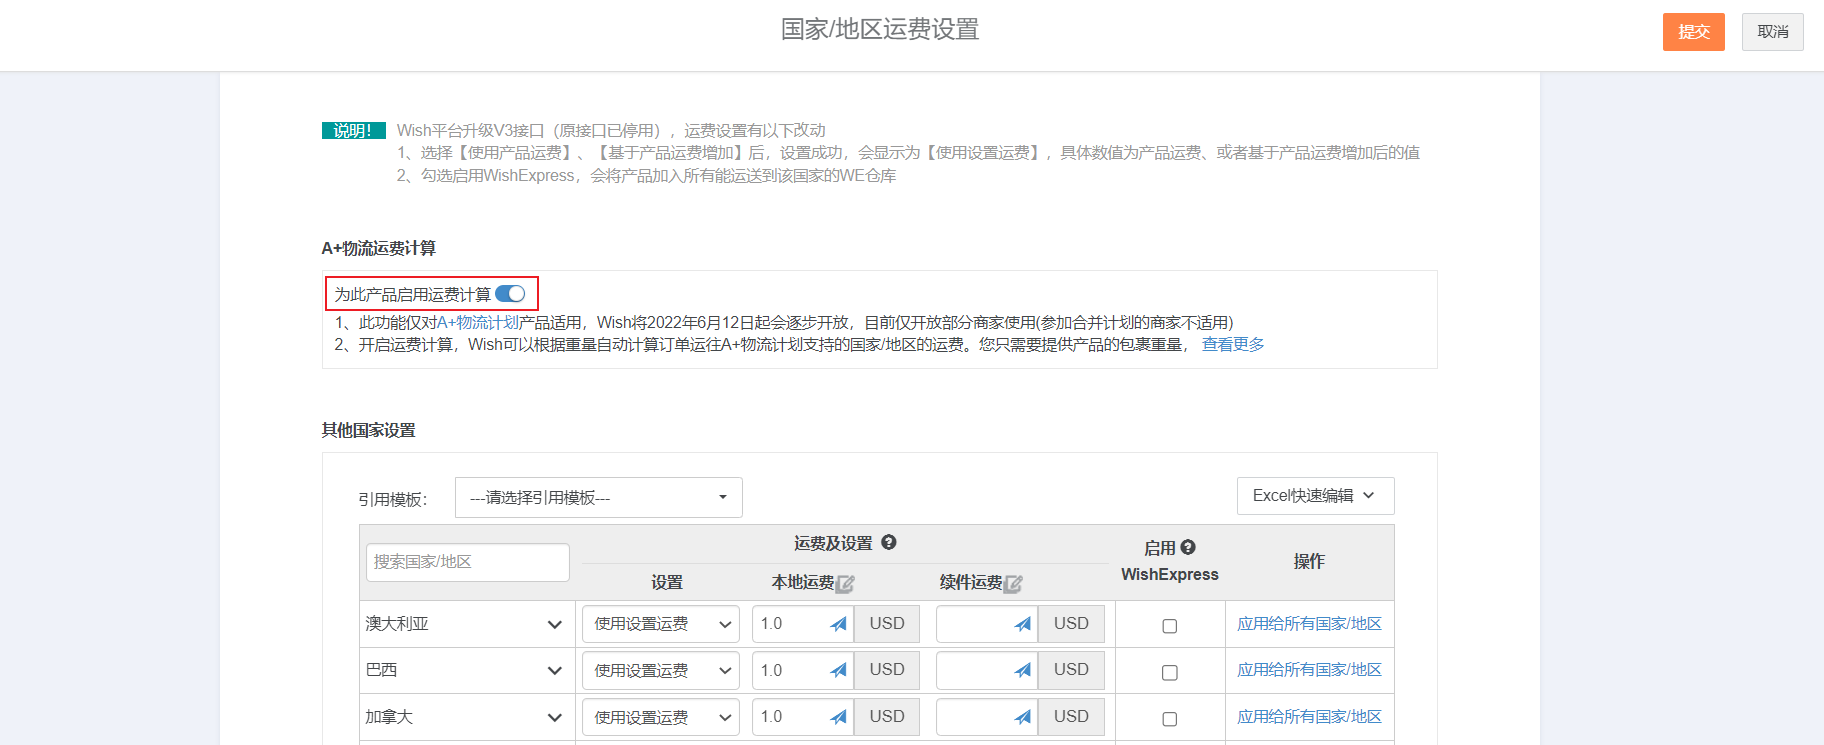1824x745 pixels.
Task: Click the apply arrow icon in 巴西 续件运费 field
Action: (1022, 670)
